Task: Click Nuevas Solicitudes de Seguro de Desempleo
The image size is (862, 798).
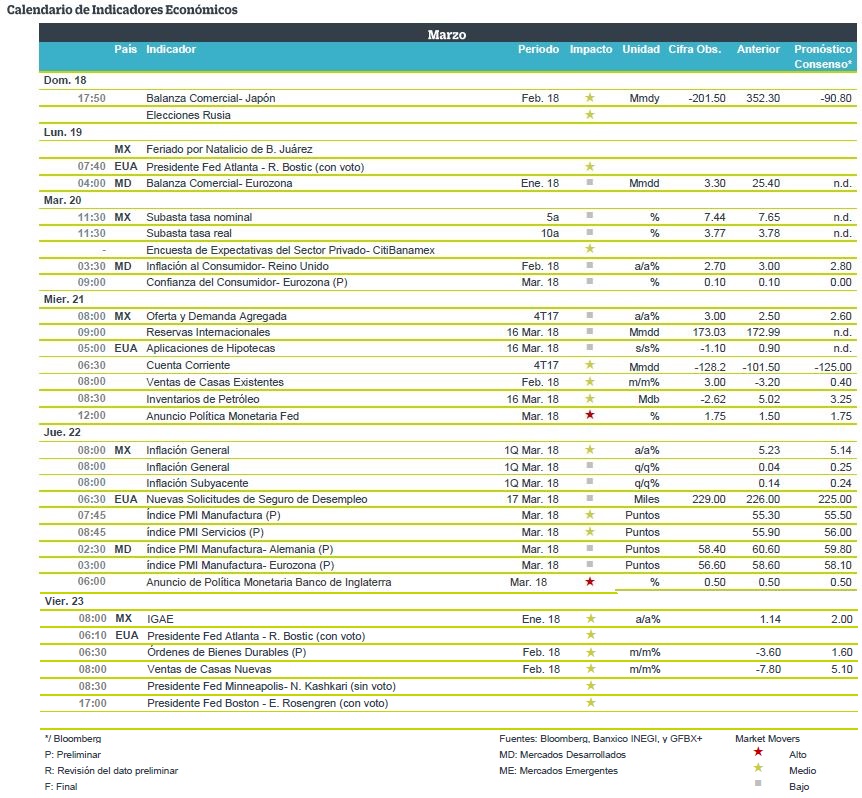Action: [257, 499]
